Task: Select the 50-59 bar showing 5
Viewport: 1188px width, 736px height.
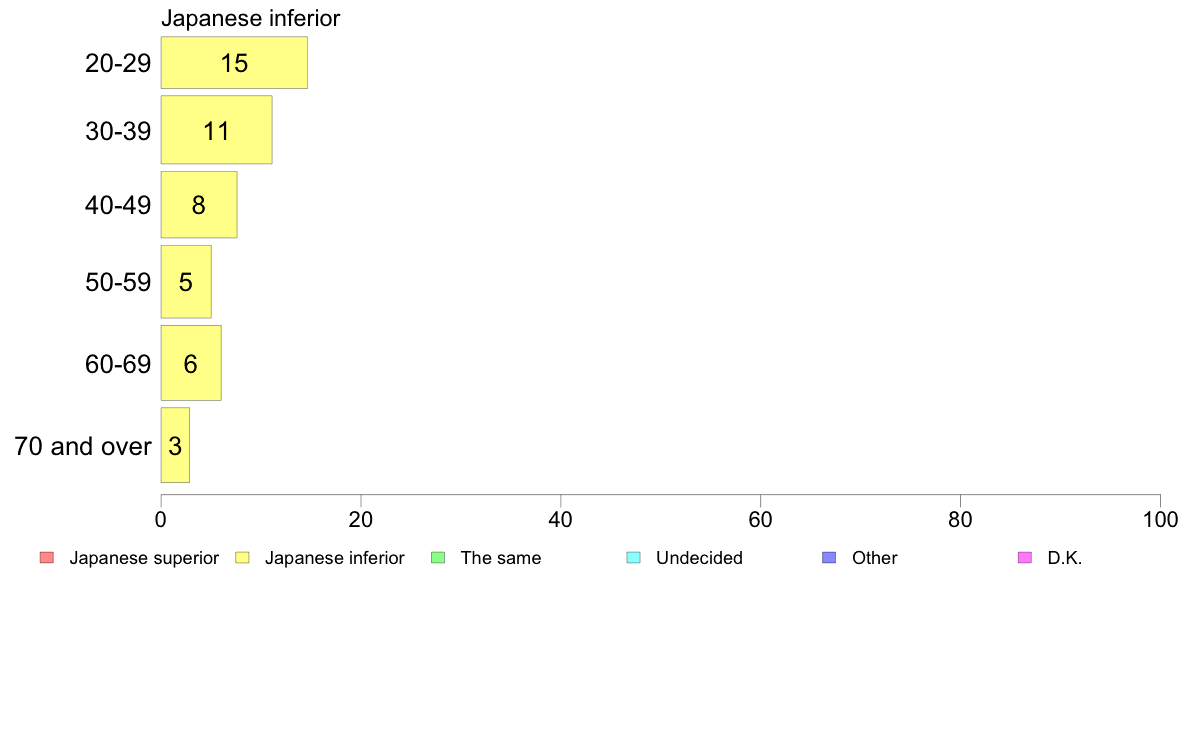Action: (186, 282)
